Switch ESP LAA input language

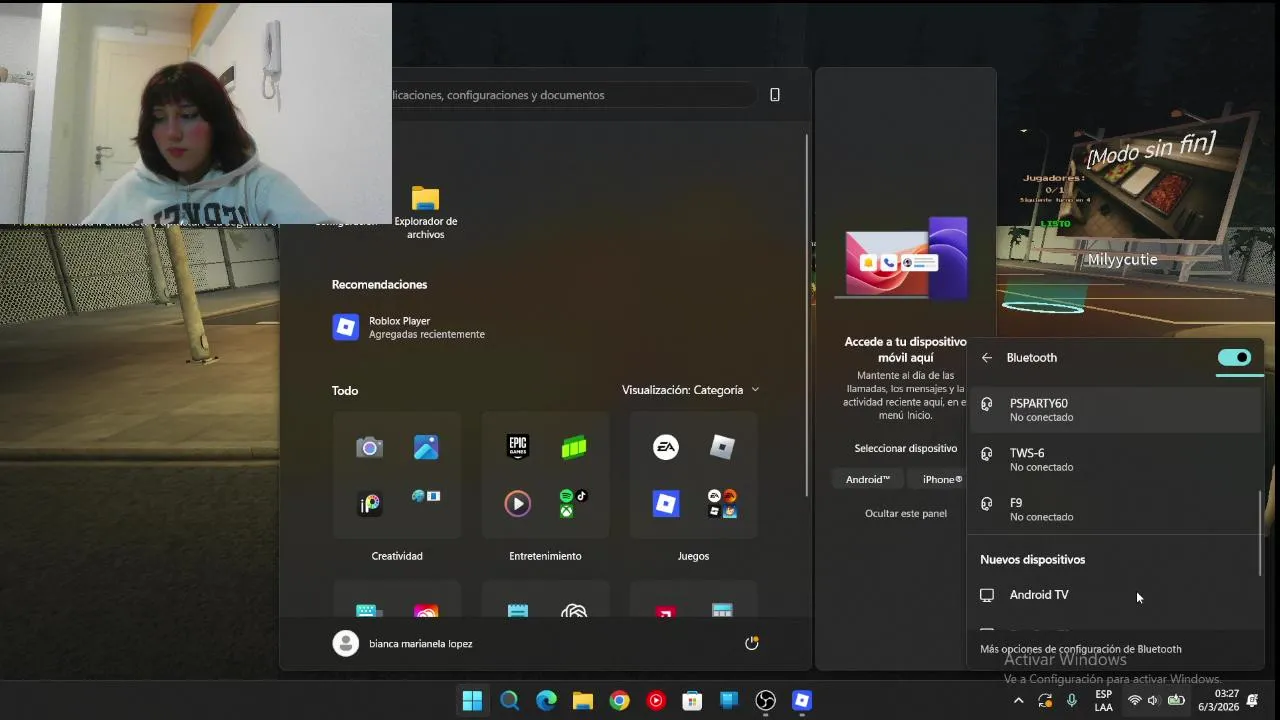pos(1104,701)
